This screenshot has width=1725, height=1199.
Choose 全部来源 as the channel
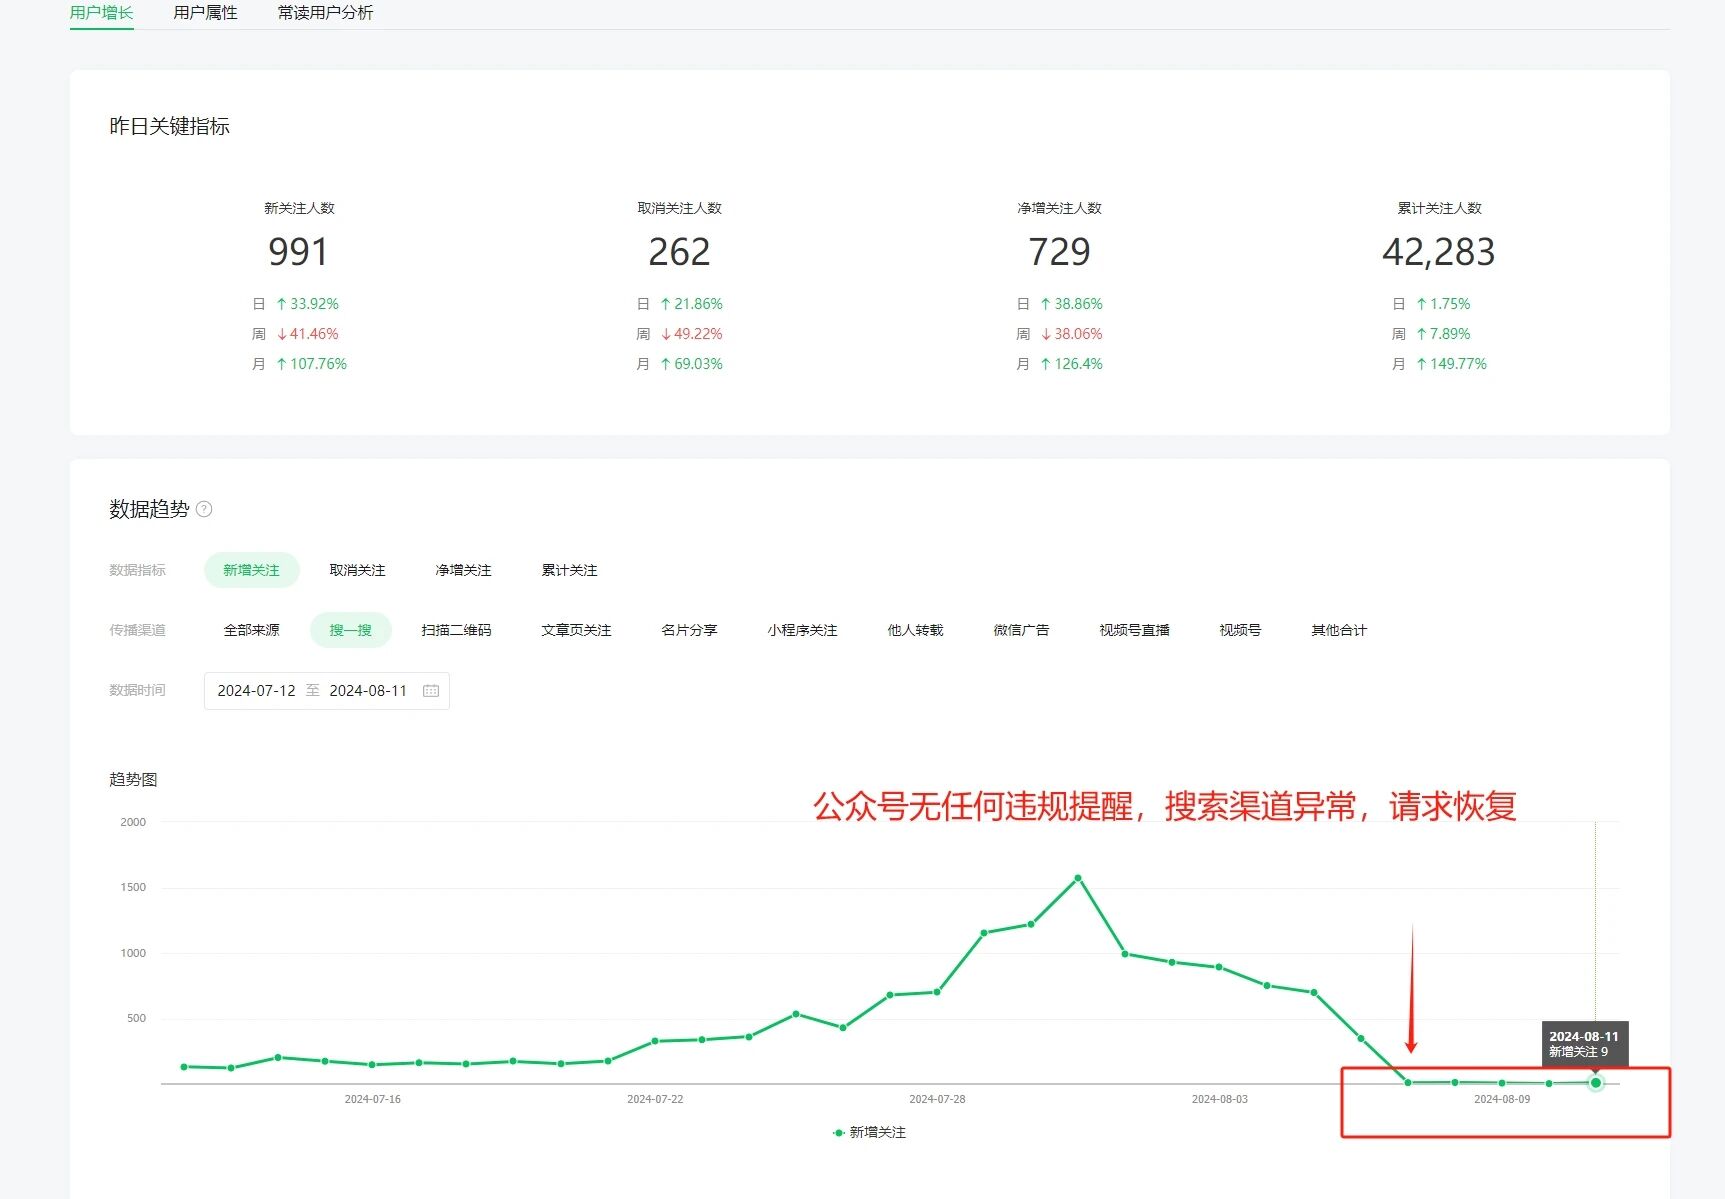coord(251,630)
